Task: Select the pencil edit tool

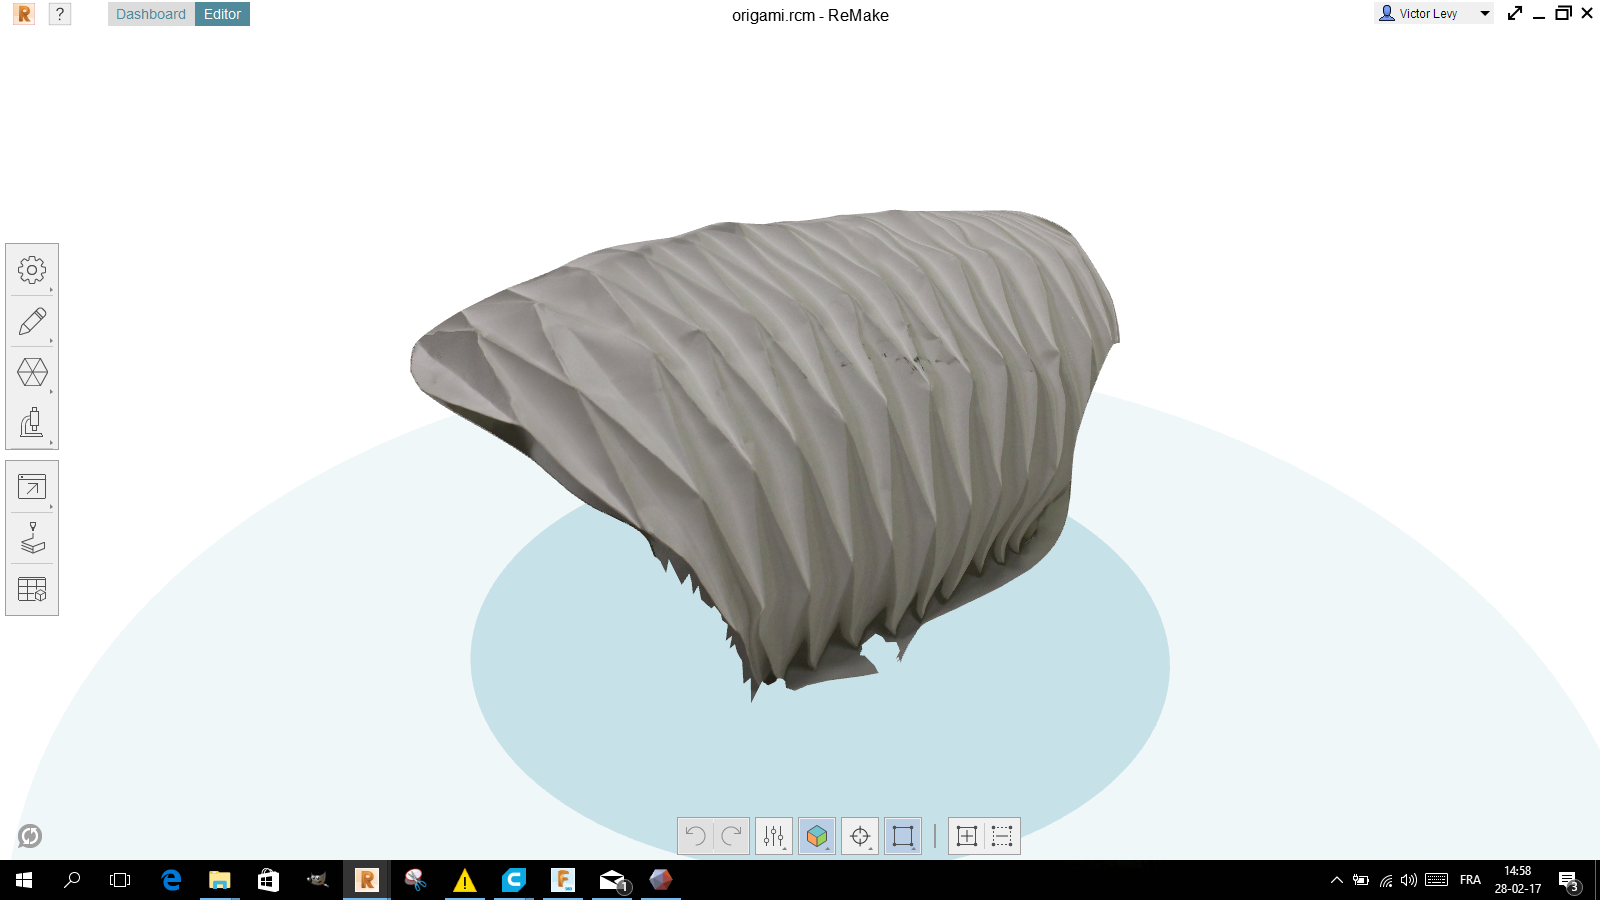Action: click(32, 321)
